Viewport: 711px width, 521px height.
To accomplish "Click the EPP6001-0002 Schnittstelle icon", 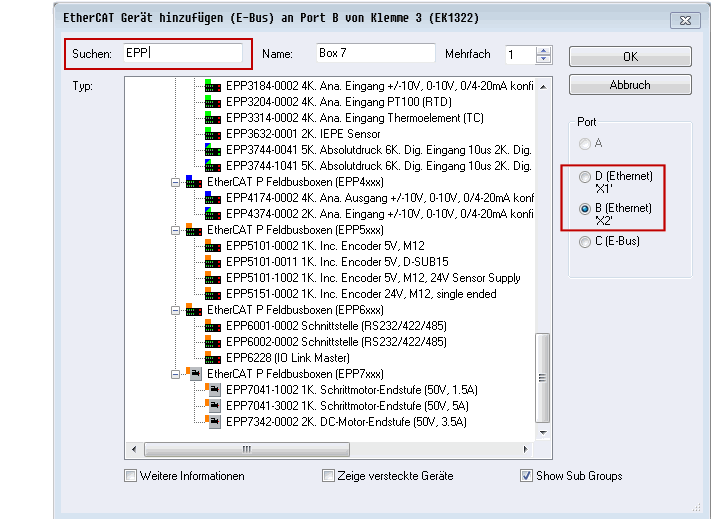I will [x=213, y=326].
